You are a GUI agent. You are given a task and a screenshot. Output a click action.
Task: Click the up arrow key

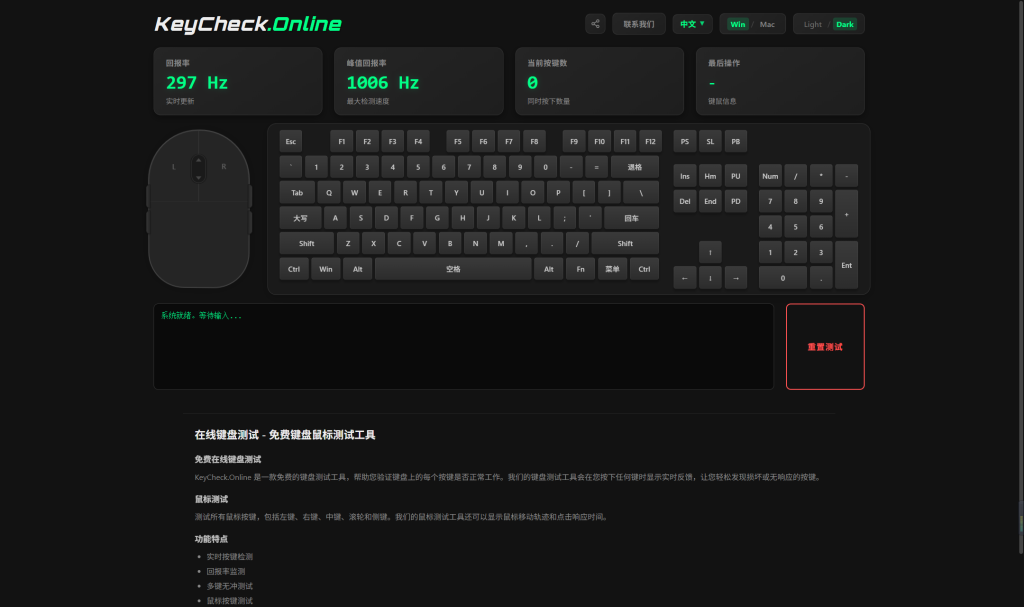[710, 252]
